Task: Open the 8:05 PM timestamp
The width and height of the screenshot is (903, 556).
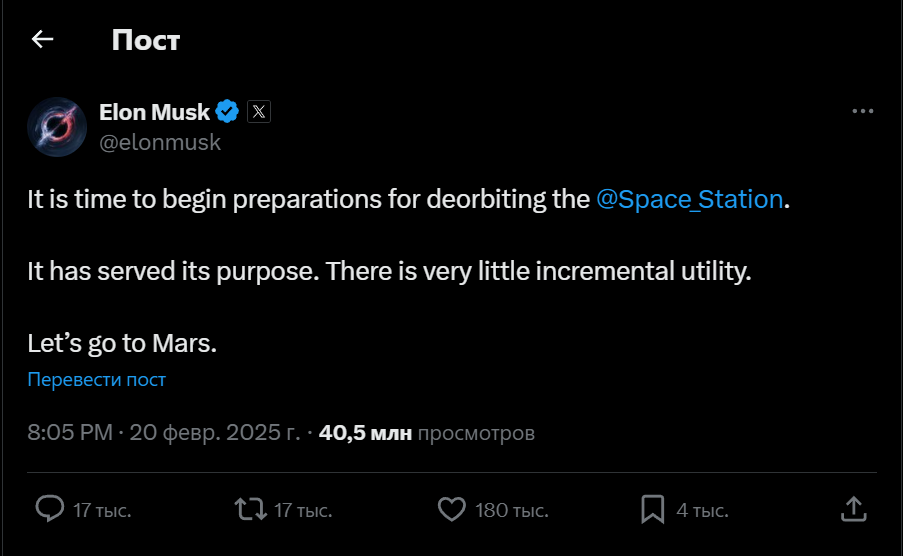Action: point(70,433)
